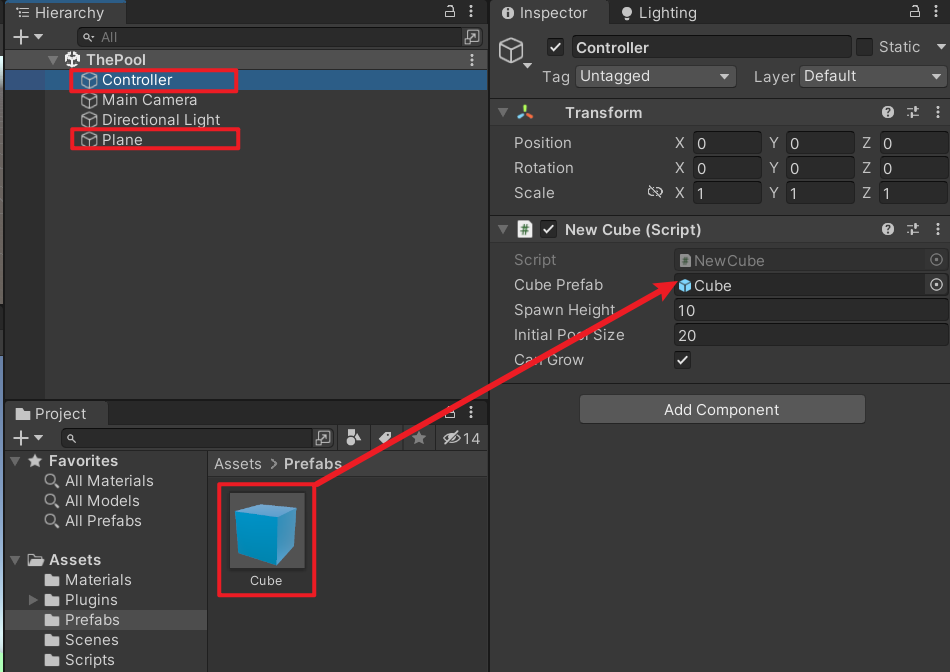Open the Tag dropdown showing Untagged
Screen dimensions: 950x672
pos(656,76)
